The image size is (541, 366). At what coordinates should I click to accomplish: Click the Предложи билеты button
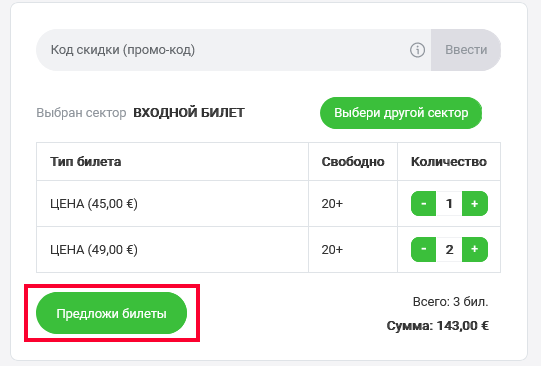click(x=111, y=313)
